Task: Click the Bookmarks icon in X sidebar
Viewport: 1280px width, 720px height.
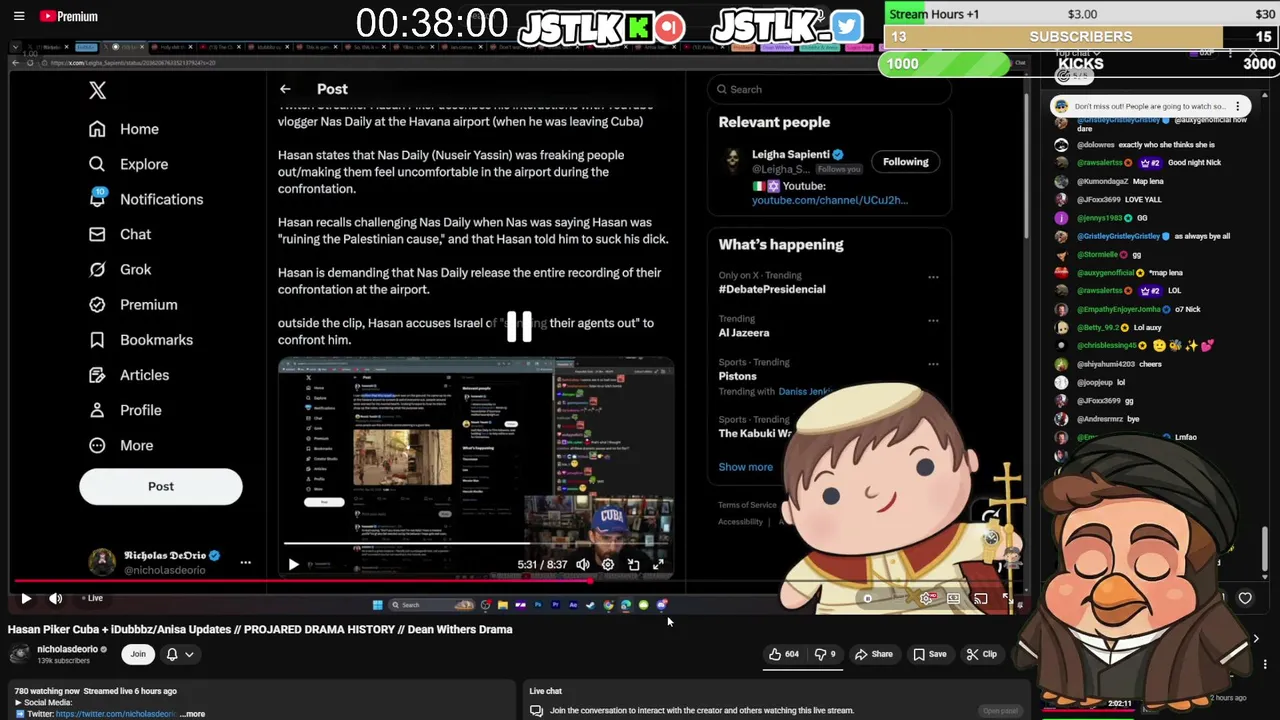Action: (97, 340)
